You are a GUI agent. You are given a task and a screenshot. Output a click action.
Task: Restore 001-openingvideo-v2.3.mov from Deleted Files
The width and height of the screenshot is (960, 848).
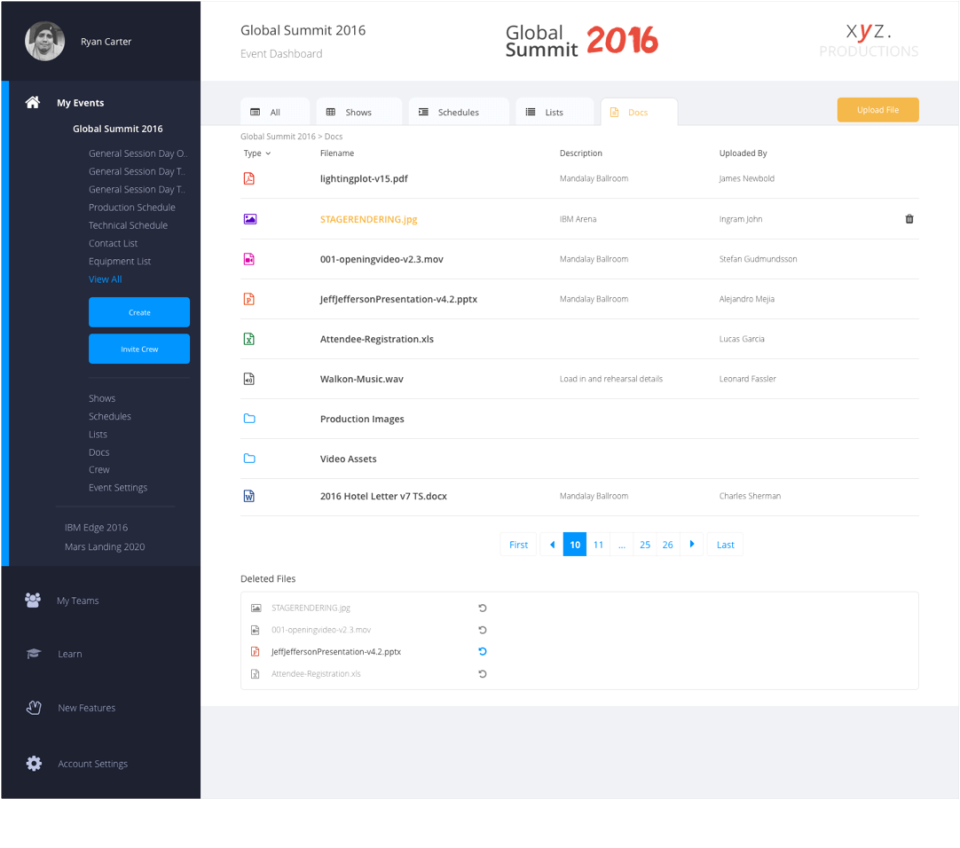click(x=482, y=630)
